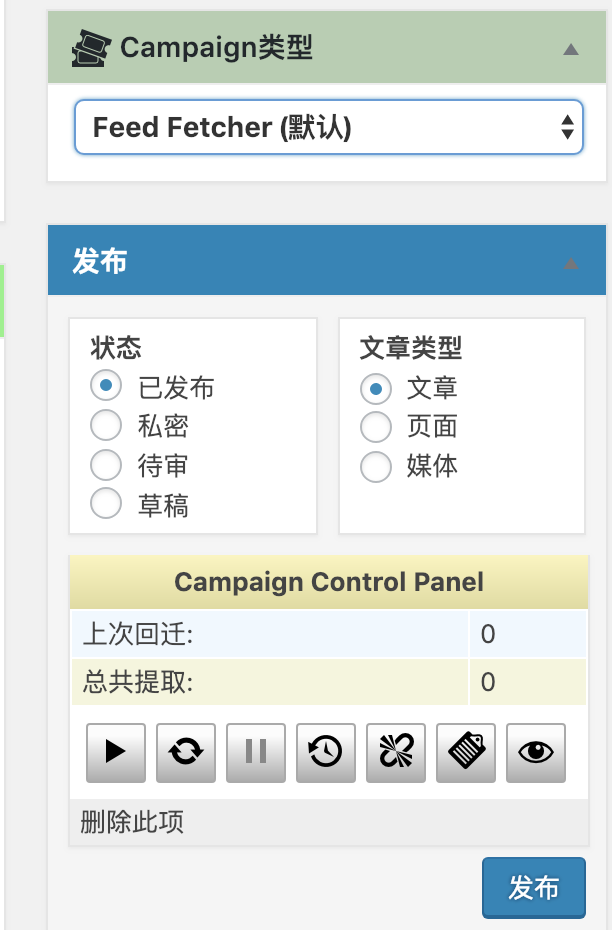Screen dimensions: 612x930
Task: Click the price tag icon button
Action: point(466,752)
